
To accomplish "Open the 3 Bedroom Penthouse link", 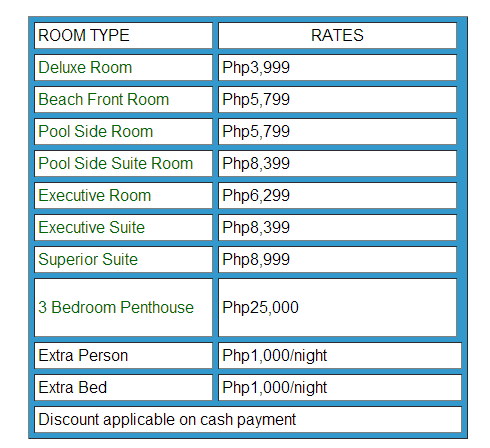I will click(116, 307).
